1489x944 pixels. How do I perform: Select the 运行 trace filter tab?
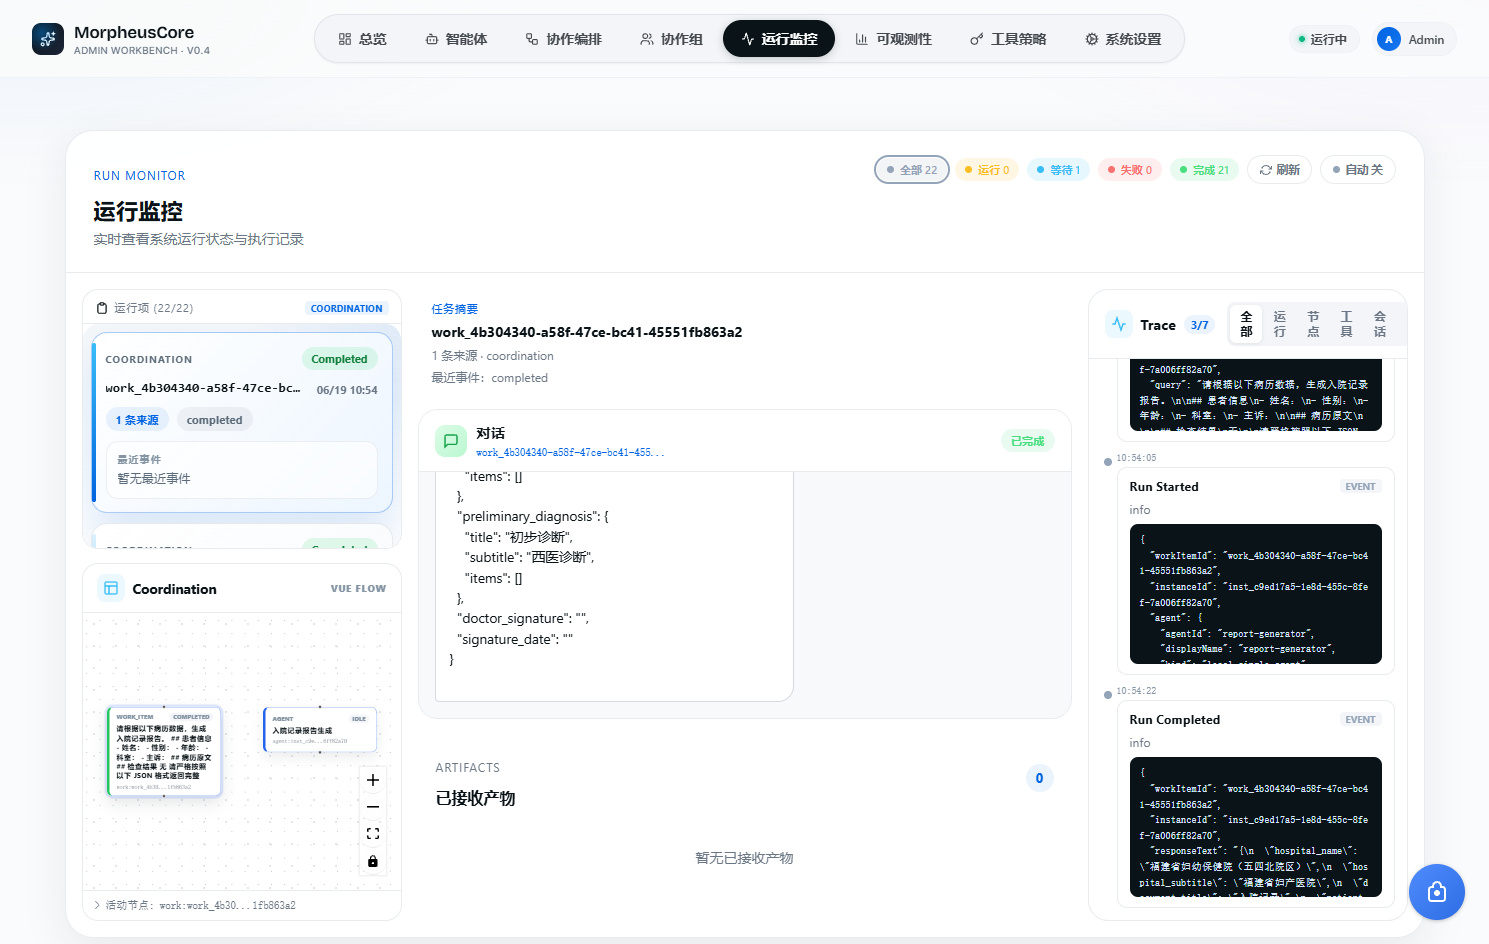(1280, 324)
